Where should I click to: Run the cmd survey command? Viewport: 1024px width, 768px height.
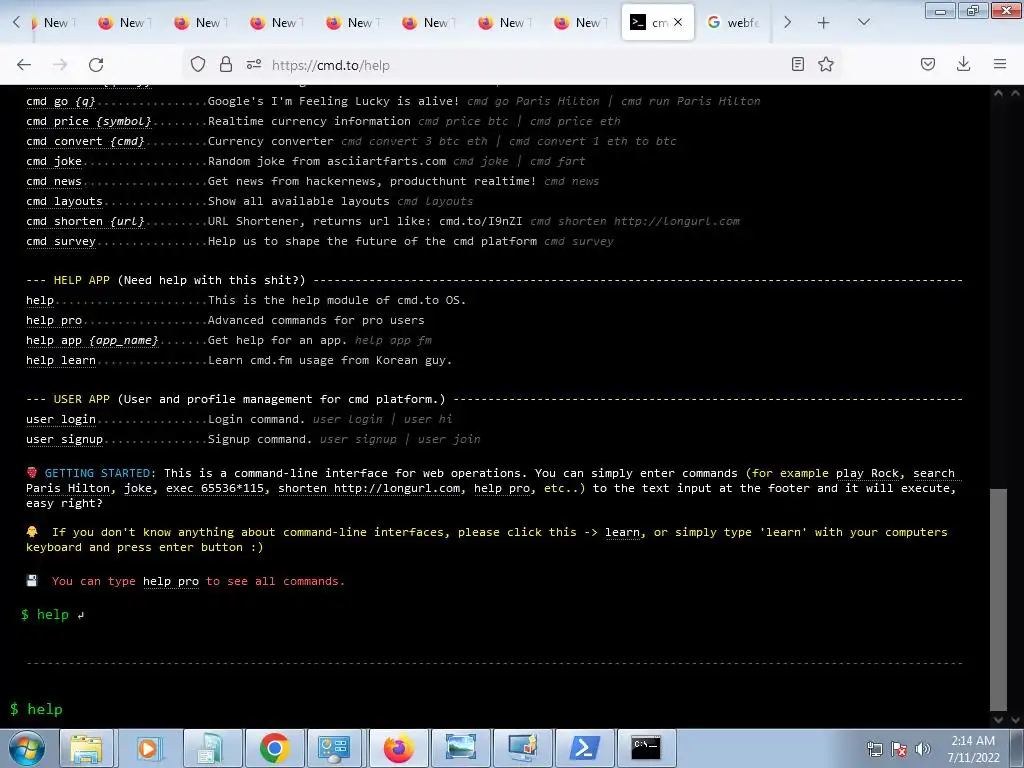pos(61,242)
